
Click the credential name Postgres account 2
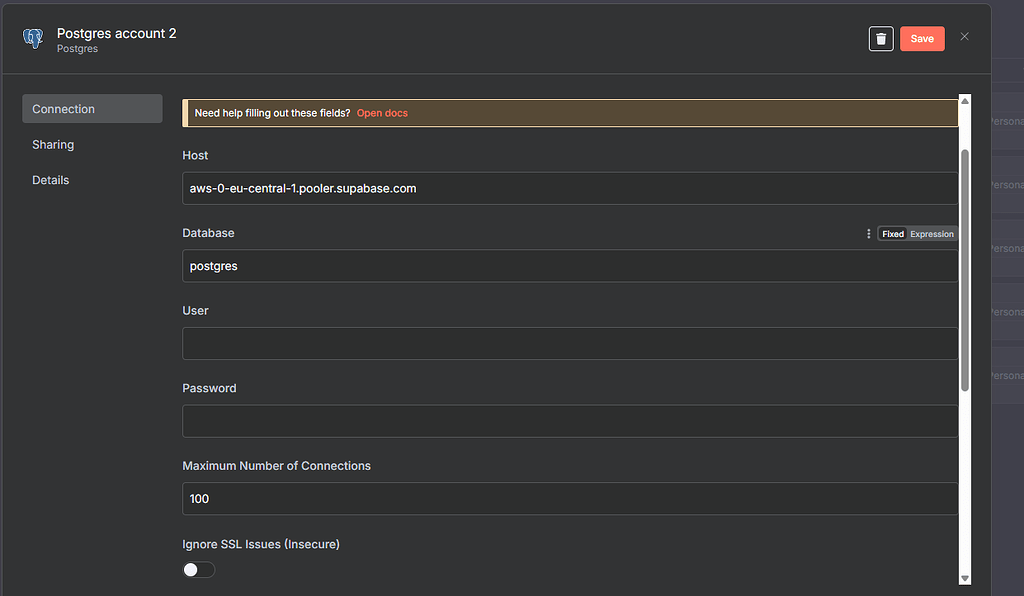pos(116,33)
